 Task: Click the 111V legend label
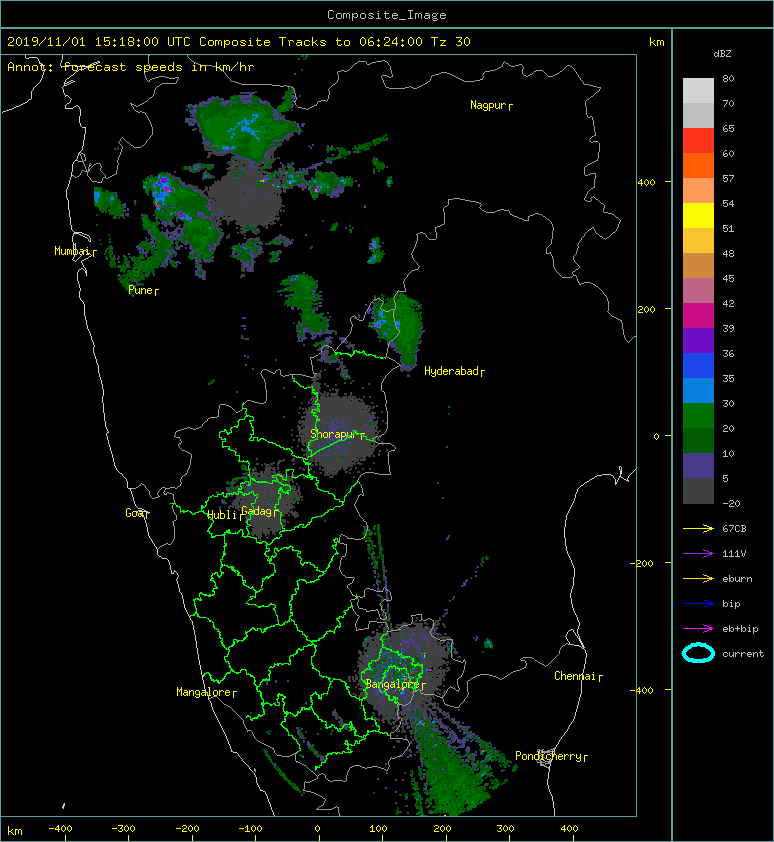pyautogui.click(x=734, y=554)
